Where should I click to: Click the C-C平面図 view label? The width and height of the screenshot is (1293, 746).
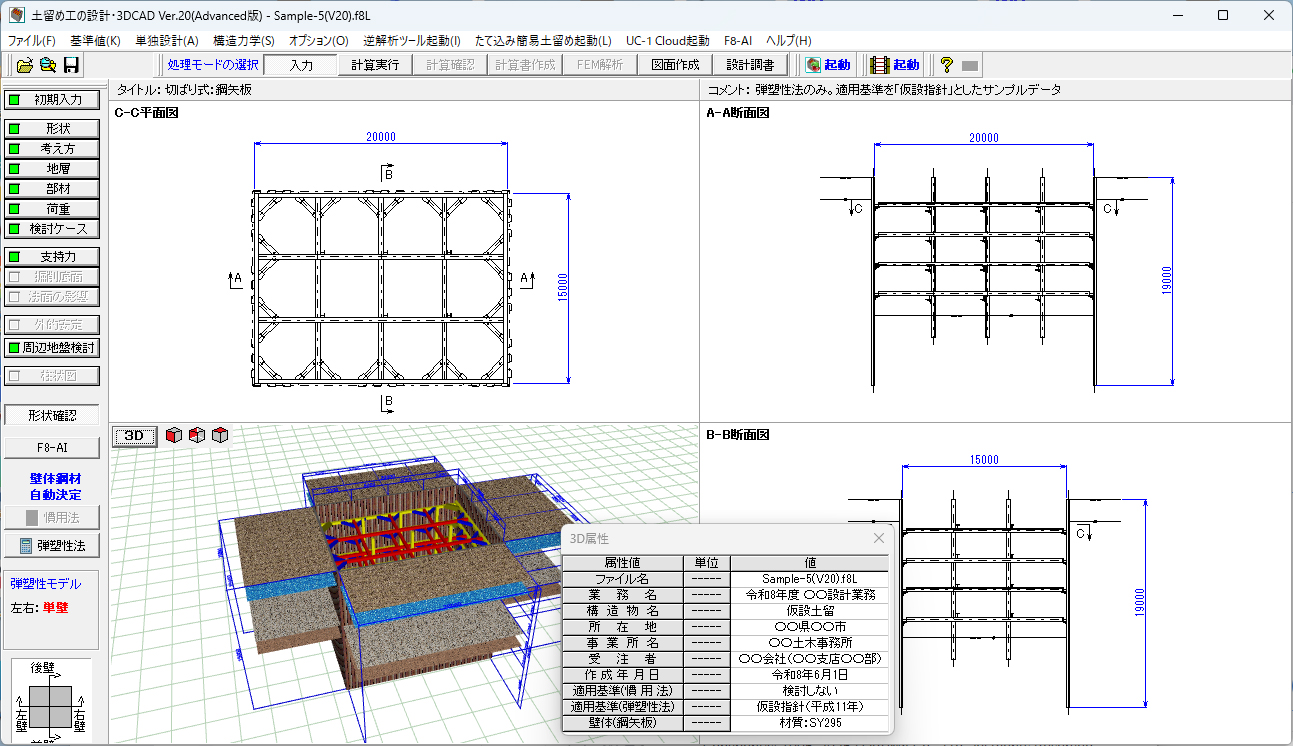coord(147,113)
